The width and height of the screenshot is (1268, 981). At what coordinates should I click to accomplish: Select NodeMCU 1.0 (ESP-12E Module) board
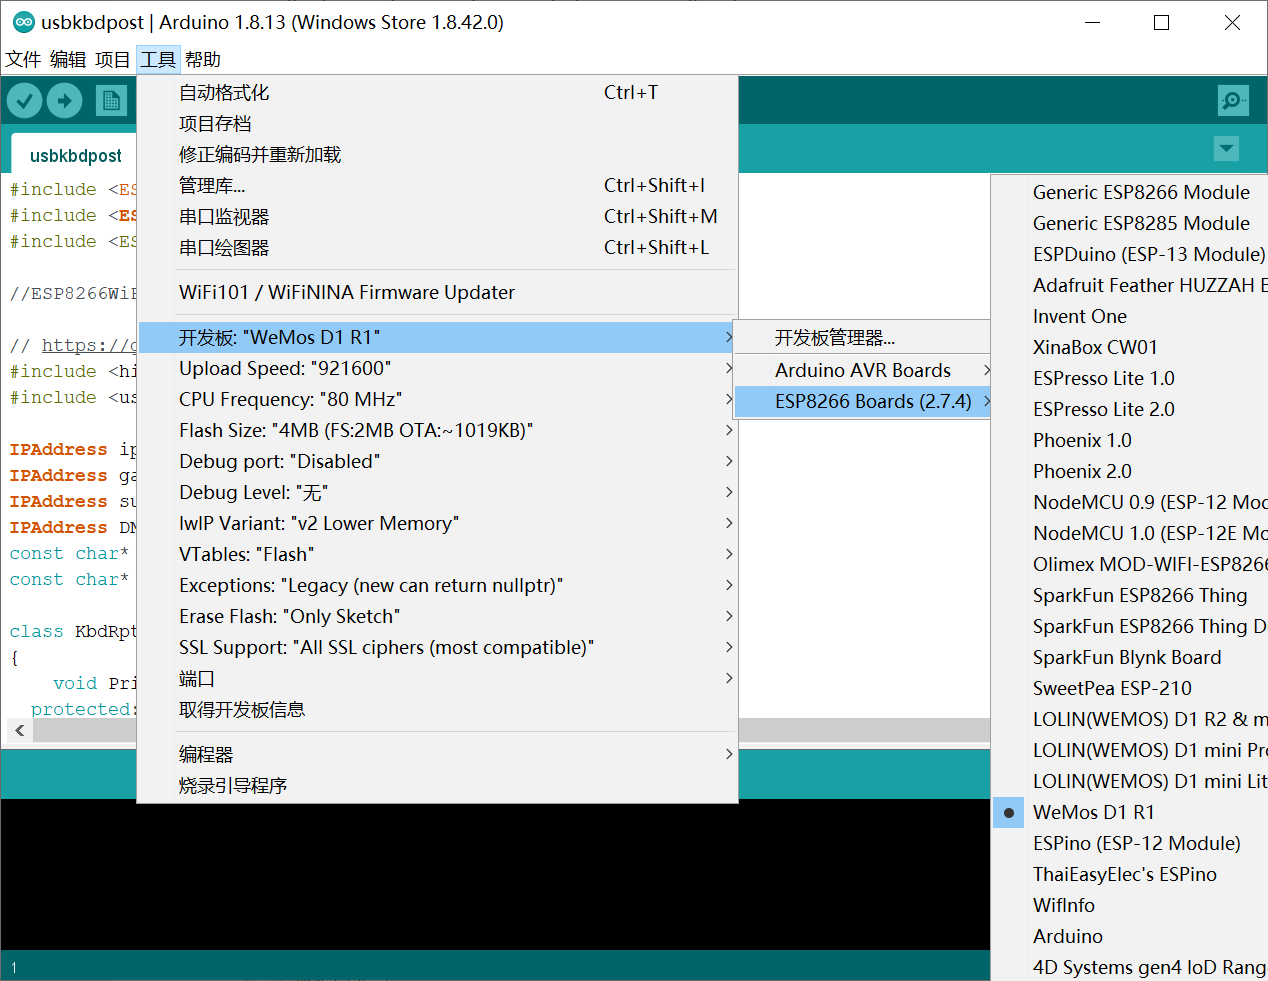1130,533
